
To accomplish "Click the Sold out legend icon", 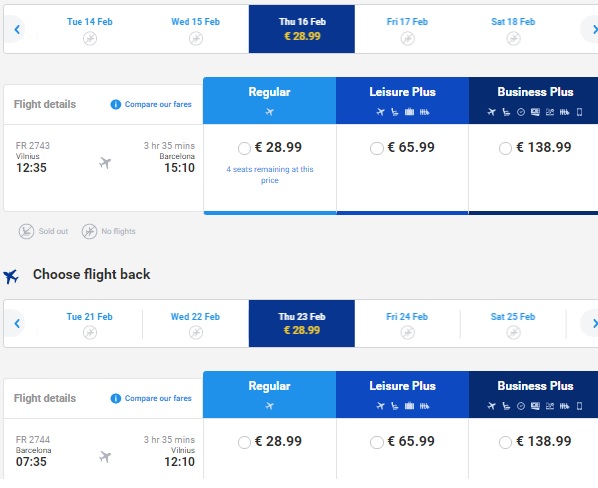I will 26,231.
